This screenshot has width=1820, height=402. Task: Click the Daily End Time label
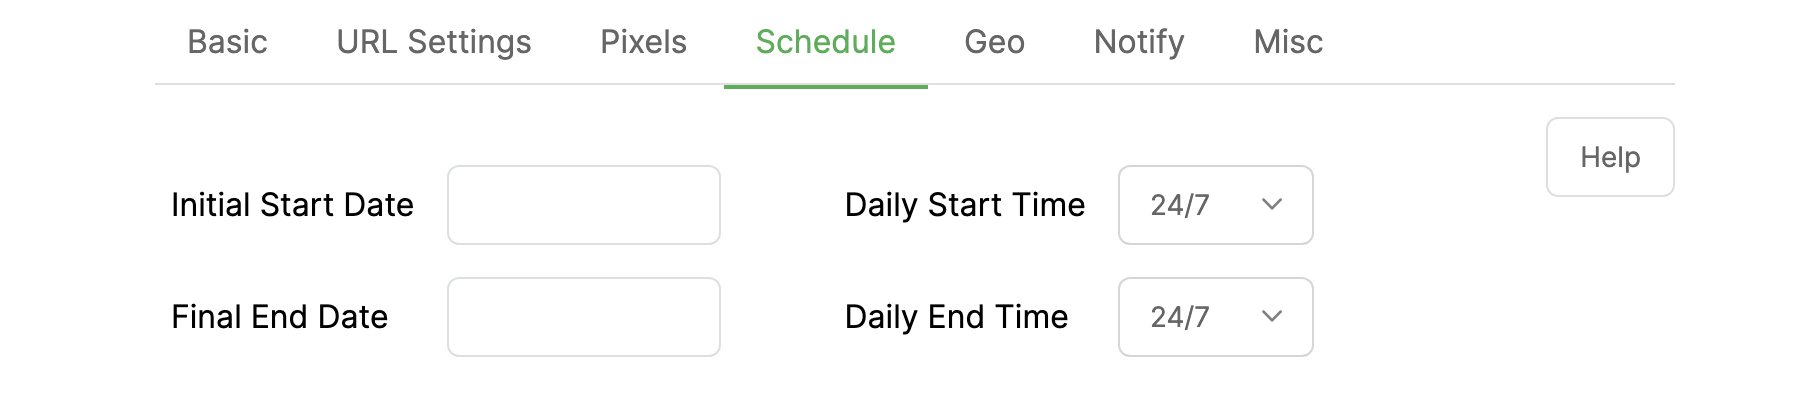[x=956, y=317]
